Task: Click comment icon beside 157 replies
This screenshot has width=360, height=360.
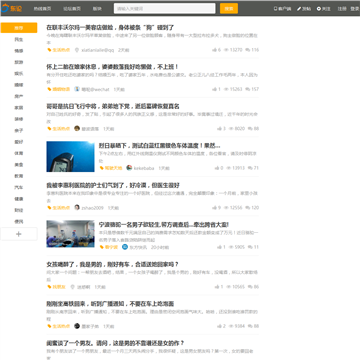Action: point(247,89)
